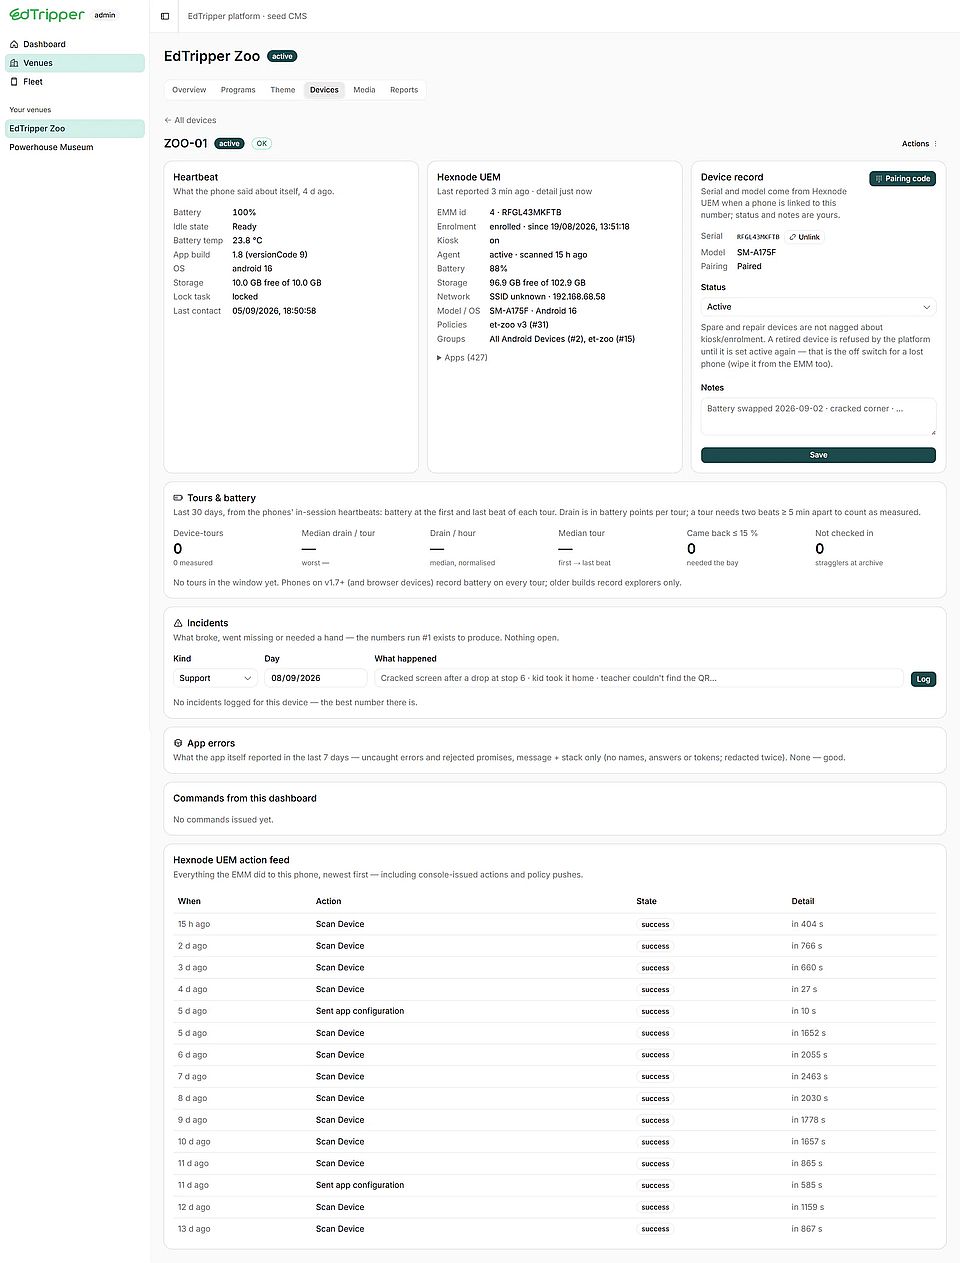This screenshot has height=1263, width=960.
Task: Click the admin badge
Action: (105, 15)
